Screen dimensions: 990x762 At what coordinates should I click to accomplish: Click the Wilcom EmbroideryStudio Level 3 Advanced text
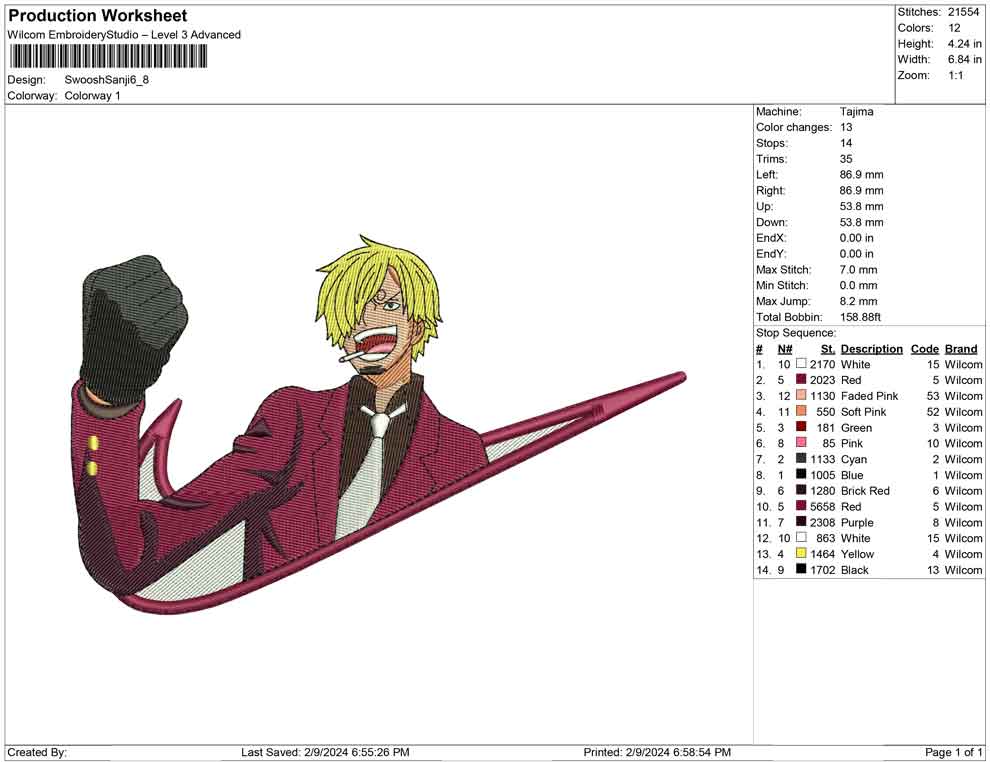tap(124, 35)
